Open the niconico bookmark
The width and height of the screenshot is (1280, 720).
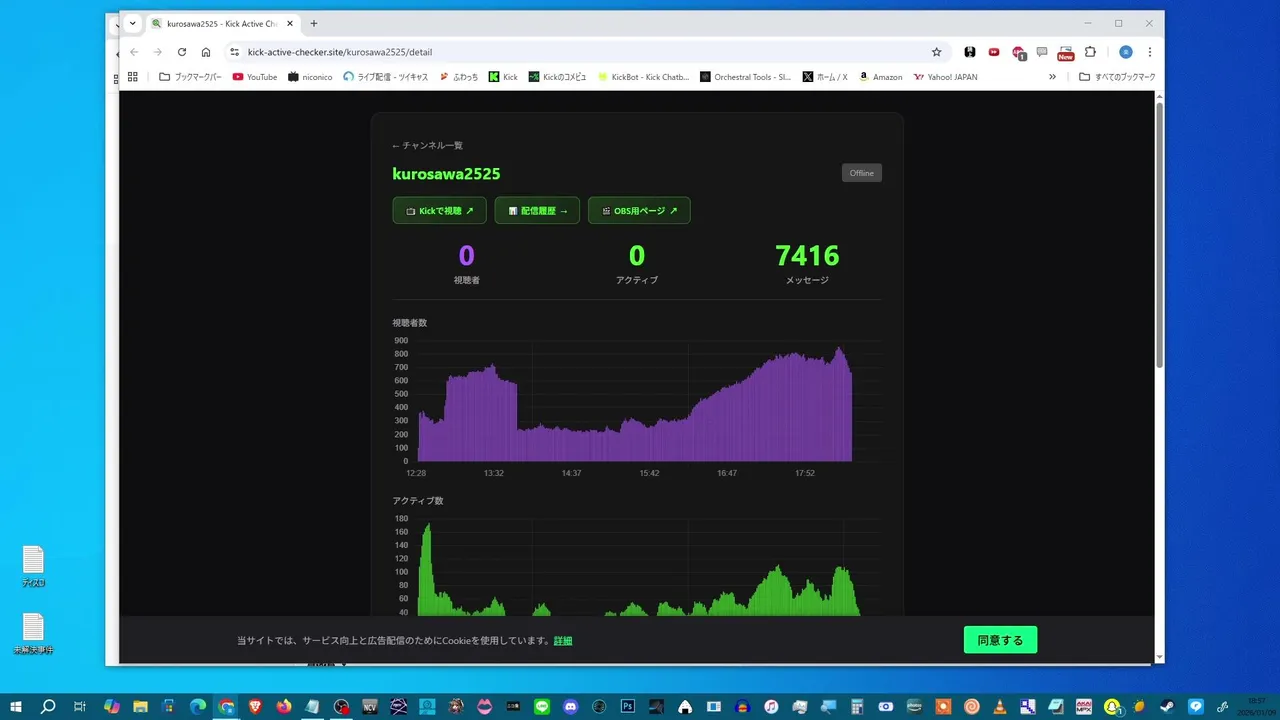pyautogui.click(x=311, y=77)
